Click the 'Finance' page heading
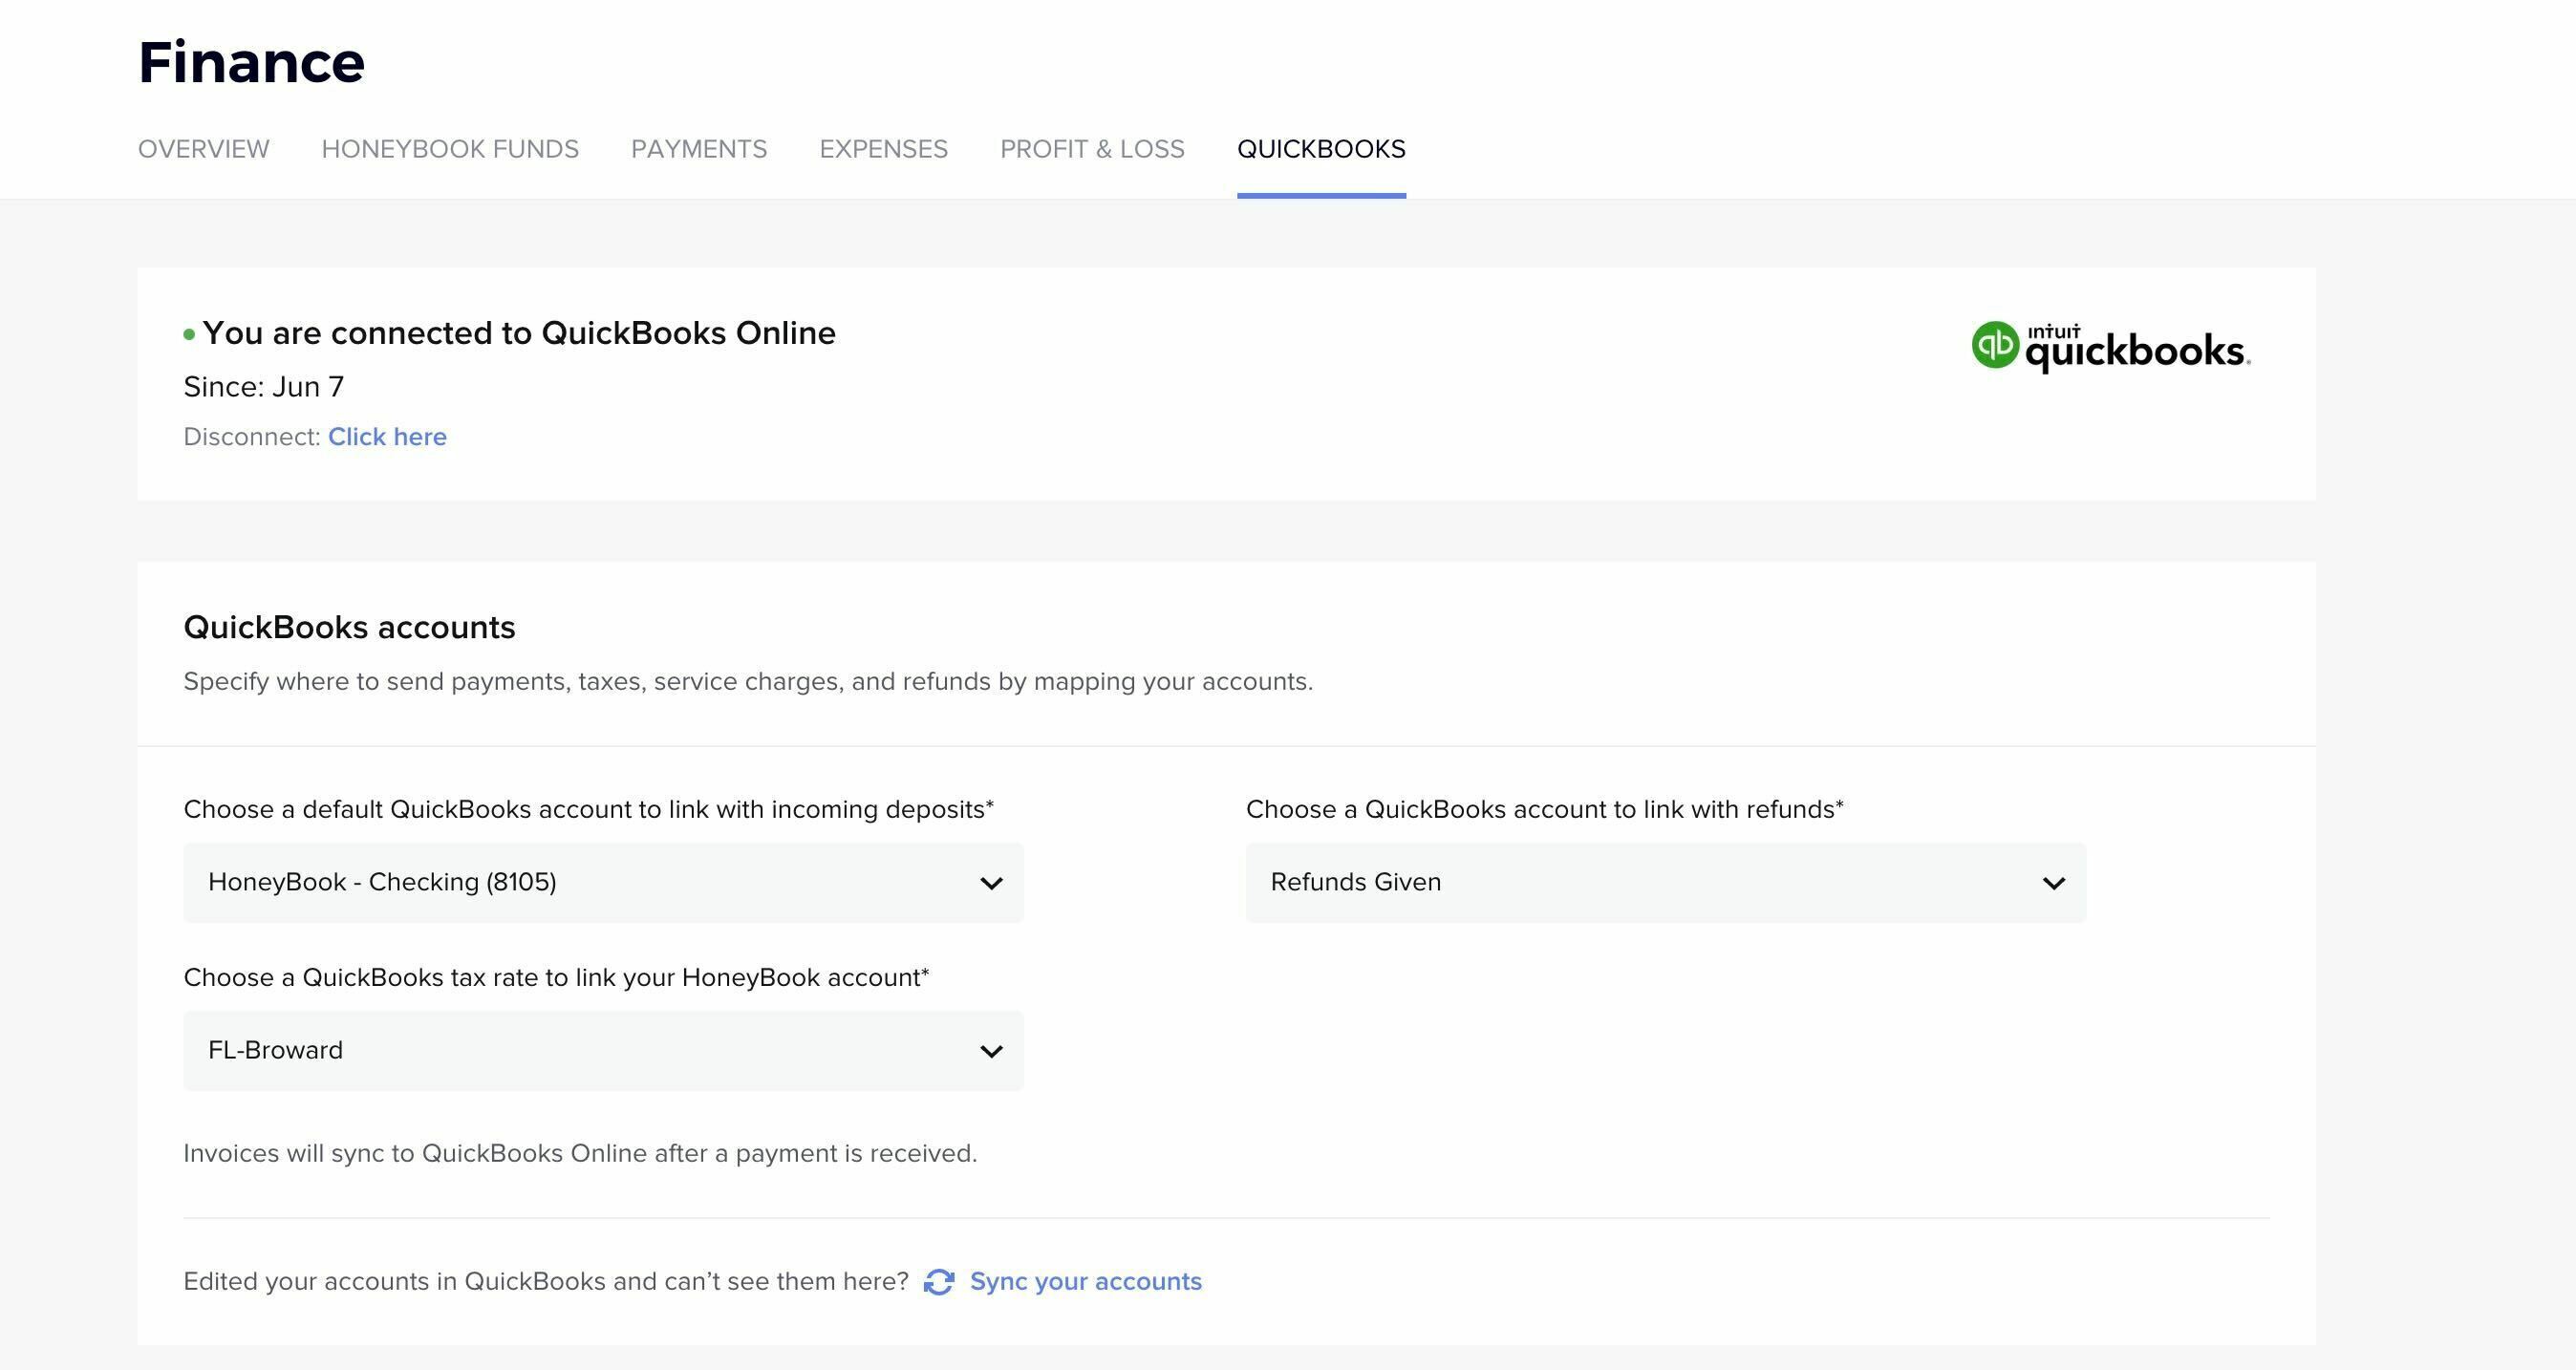This screenshot has height=1370, width=2576. point(251,62)
